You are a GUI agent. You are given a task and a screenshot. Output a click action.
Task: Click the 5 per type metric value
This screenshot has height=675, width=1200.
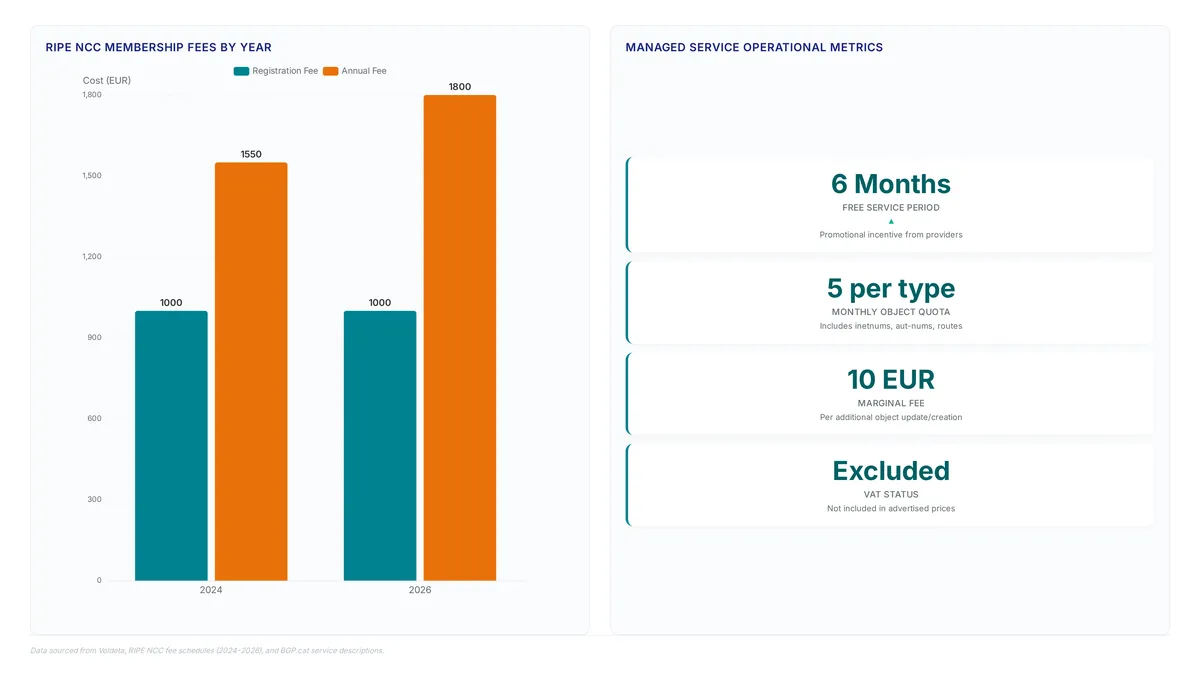(891, 288)
